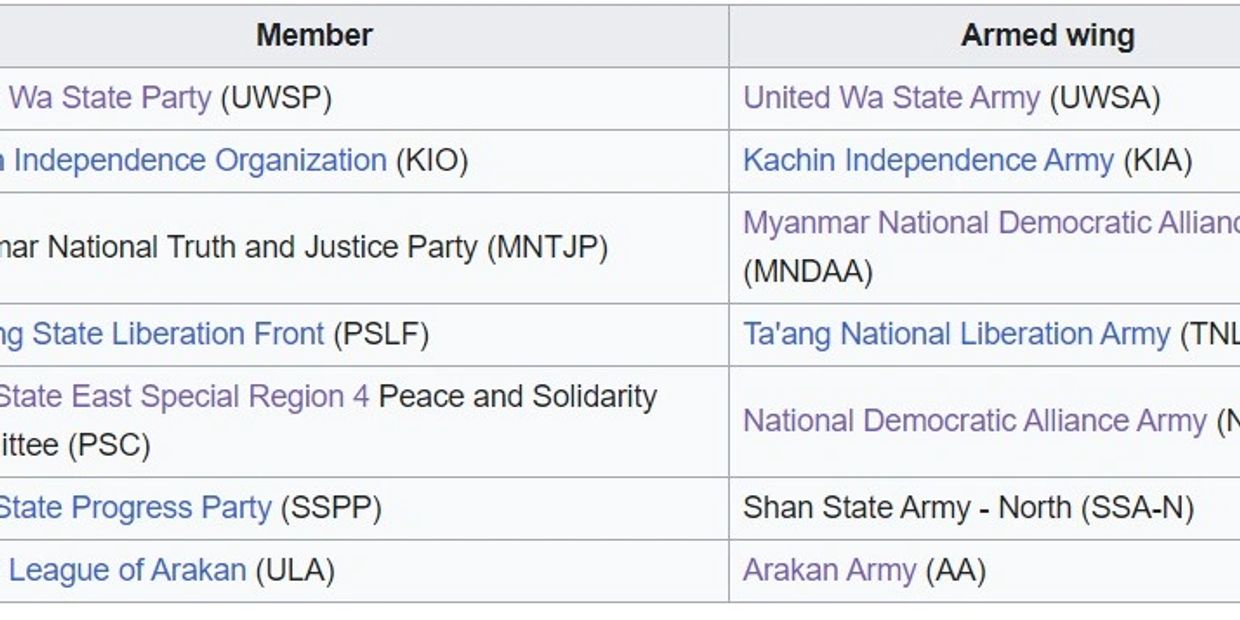Click the Wa State Party link
Image resolution: width=1240 pixels, height=620 pixels.
110,98
